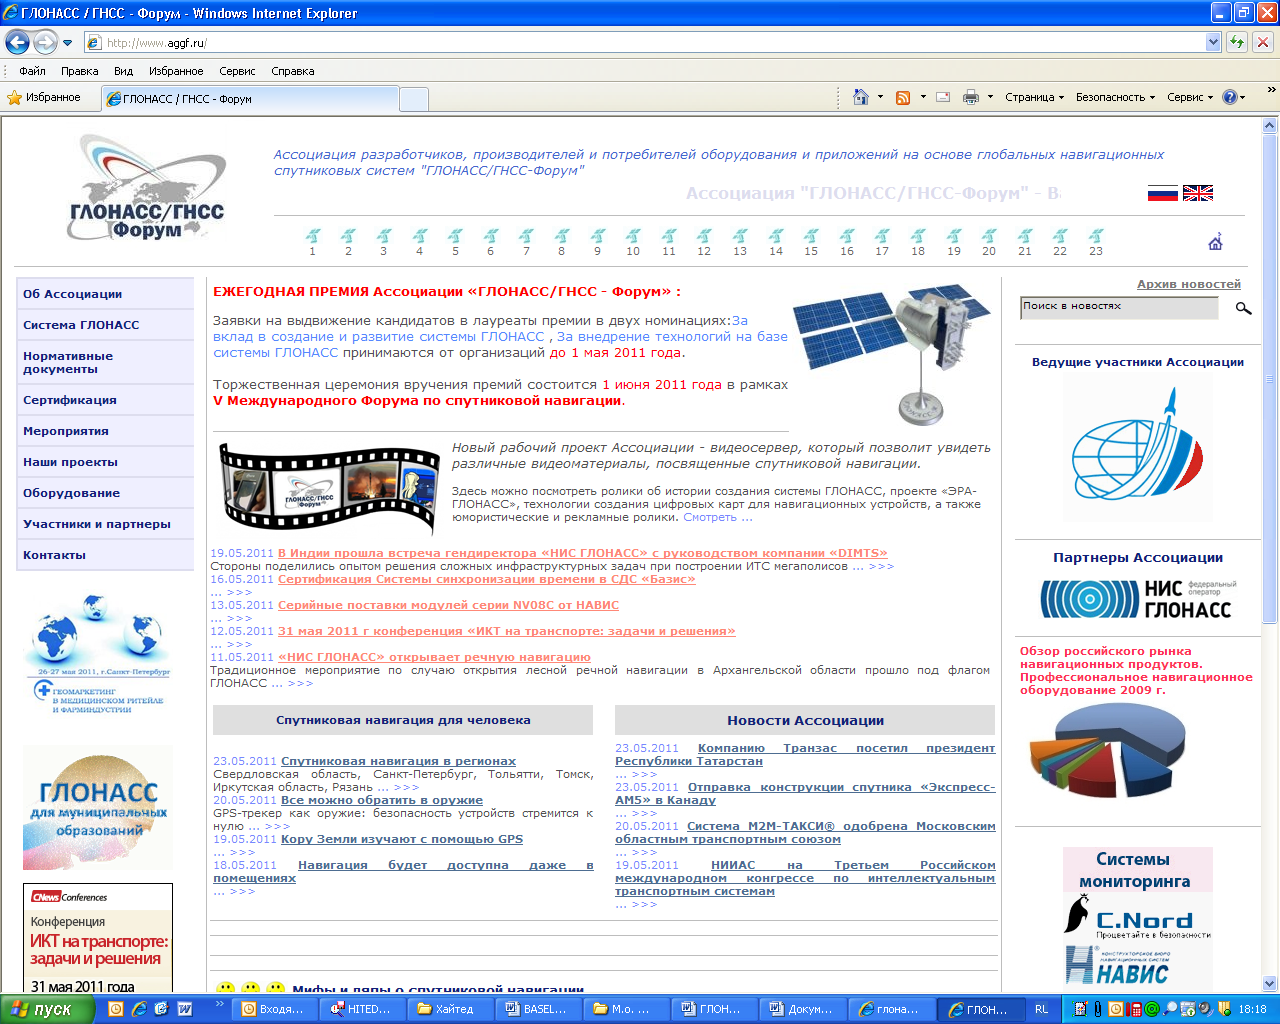The height and width of the screenshot is (1024, 1280).
Task: Expand the Безопасность toolbar dropdown
Action: click(1115, 97)
